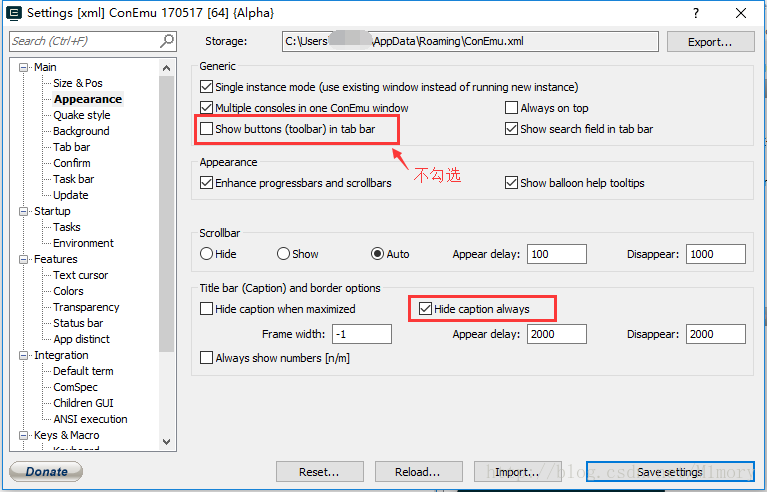Open Children GUI settings page
Image resolution: width=767 pixels, height=492 pixels.
pyautogui.click(x=83, y=403)
